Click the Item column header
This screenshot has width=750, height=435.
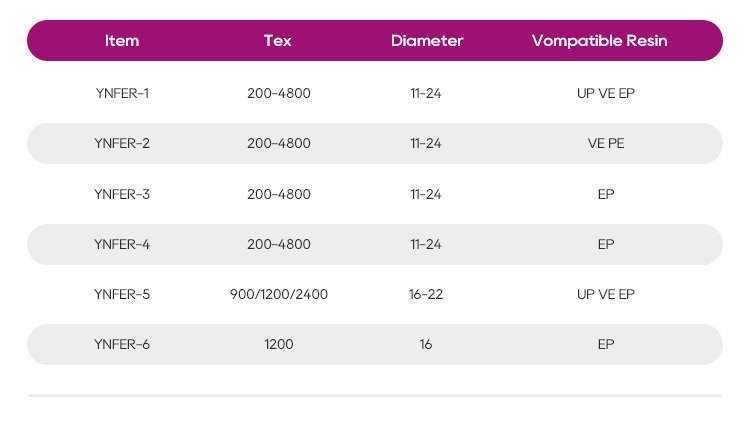pos(122,41)
